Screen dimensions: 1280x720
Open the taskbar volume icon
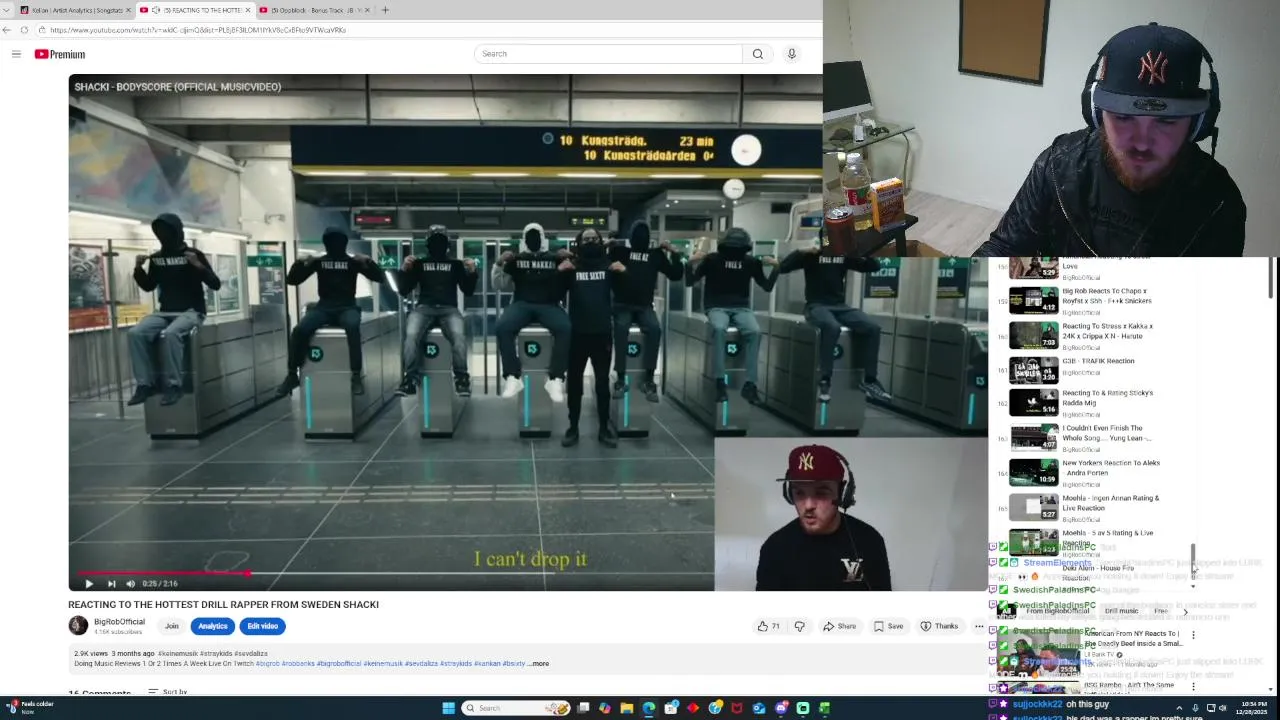click(x=1221, y=708)
